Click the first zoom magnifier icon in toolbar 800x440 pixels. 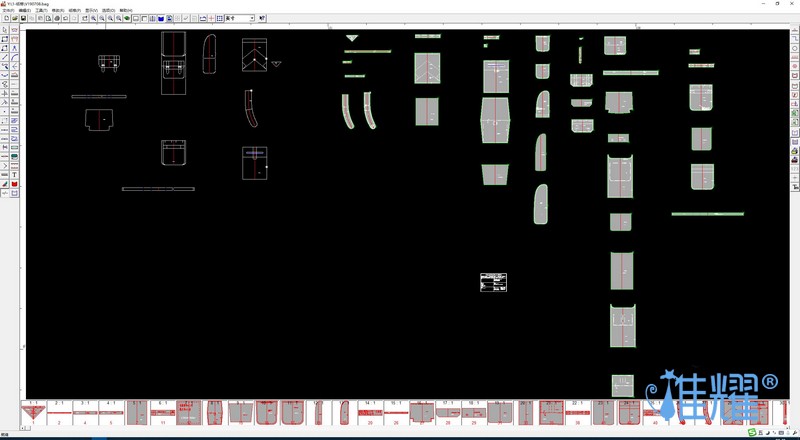(94, 18)
